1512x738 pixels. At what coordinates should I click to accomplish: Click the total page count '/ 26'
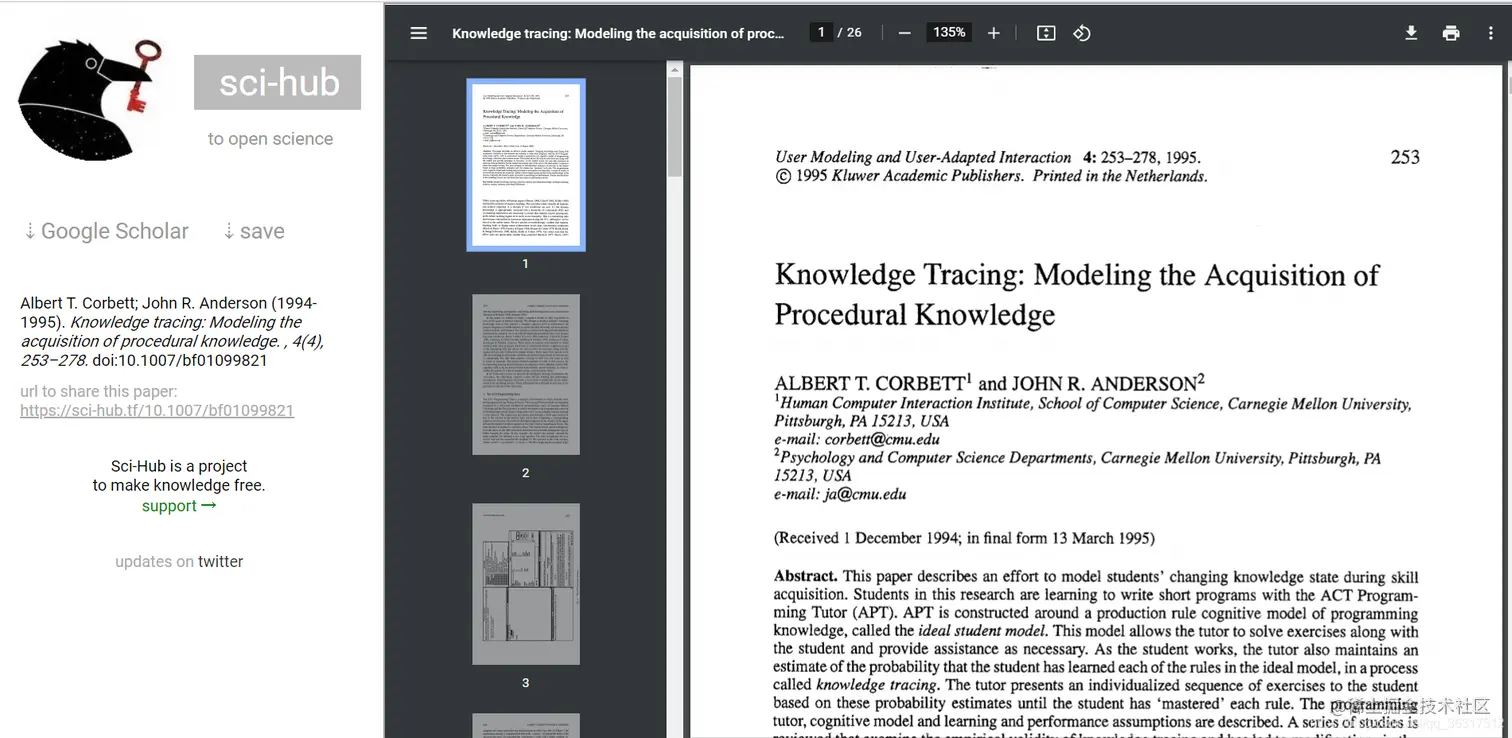point(850,32)
